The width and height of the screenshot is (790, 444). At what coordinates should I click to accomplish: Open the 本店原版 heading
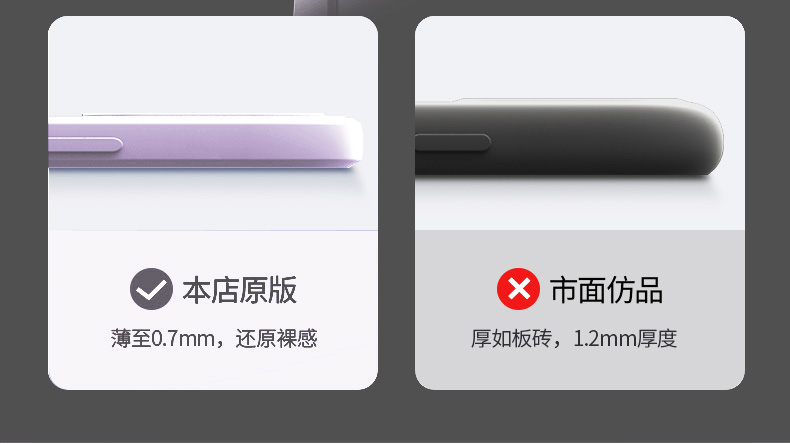pyautogui.click(x=239, y=290)
